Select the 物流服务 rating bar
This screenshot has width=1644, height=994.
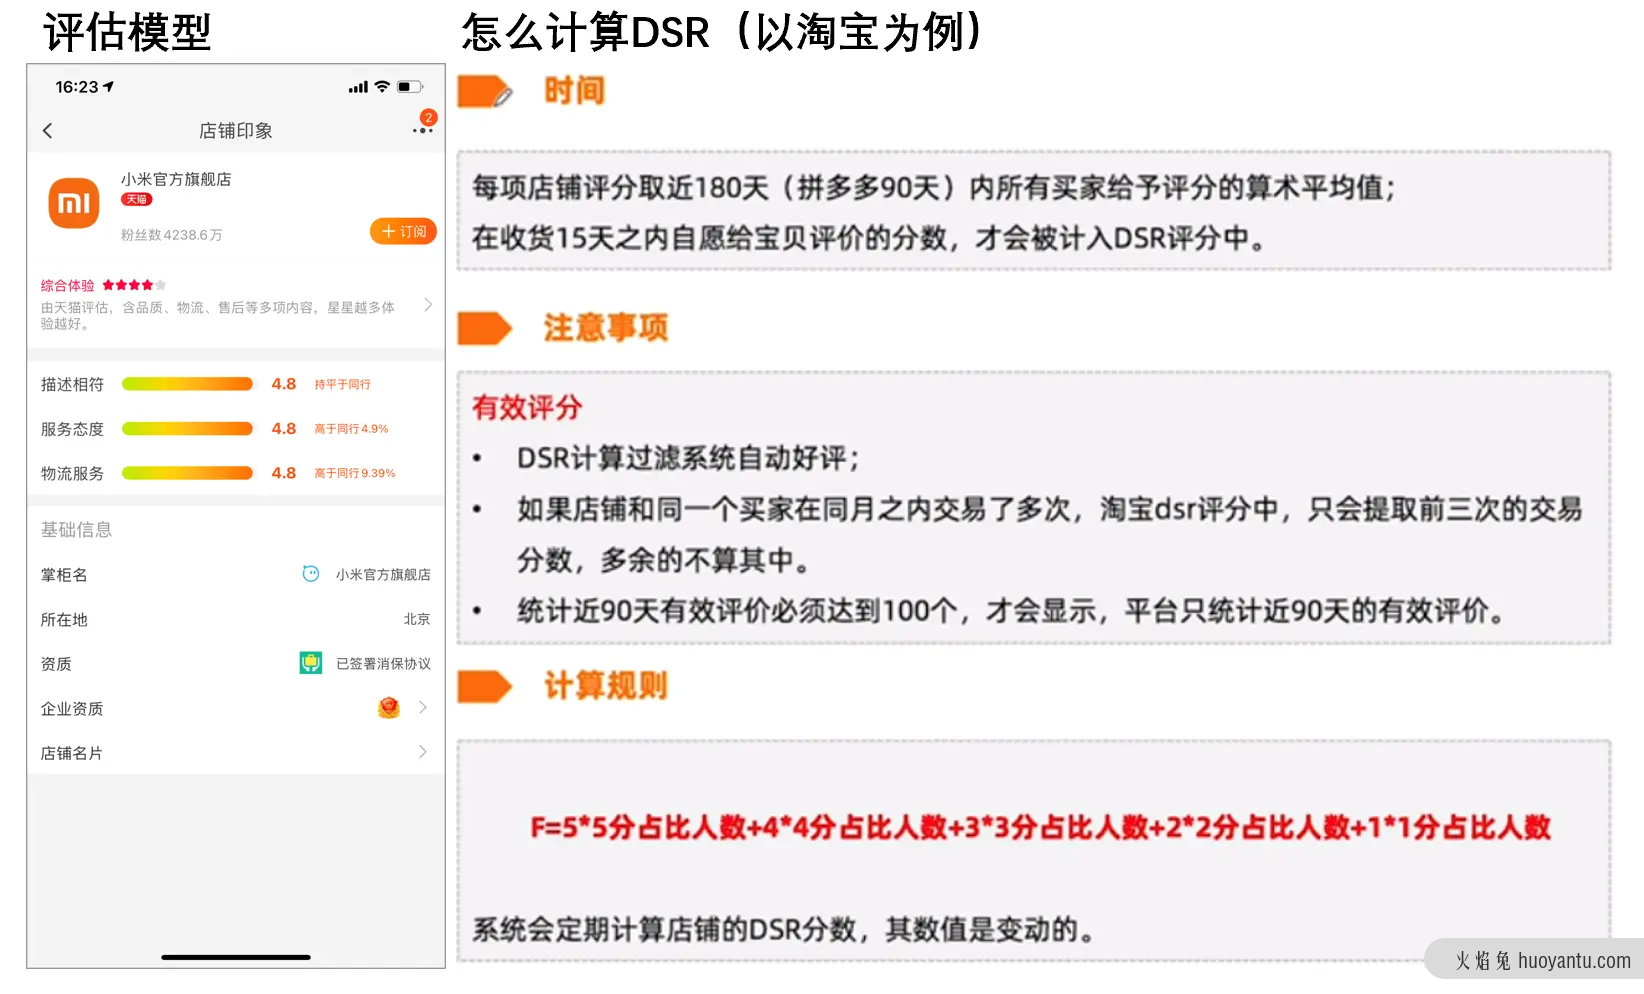point(187,473)
